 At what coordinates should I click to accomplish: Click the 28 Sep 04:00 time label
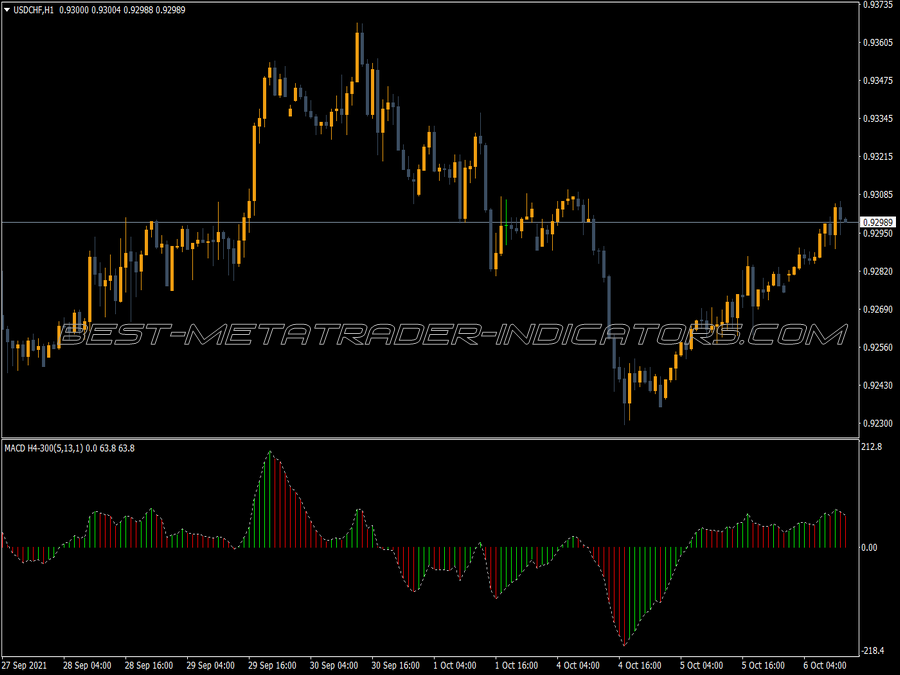point(87,665)
